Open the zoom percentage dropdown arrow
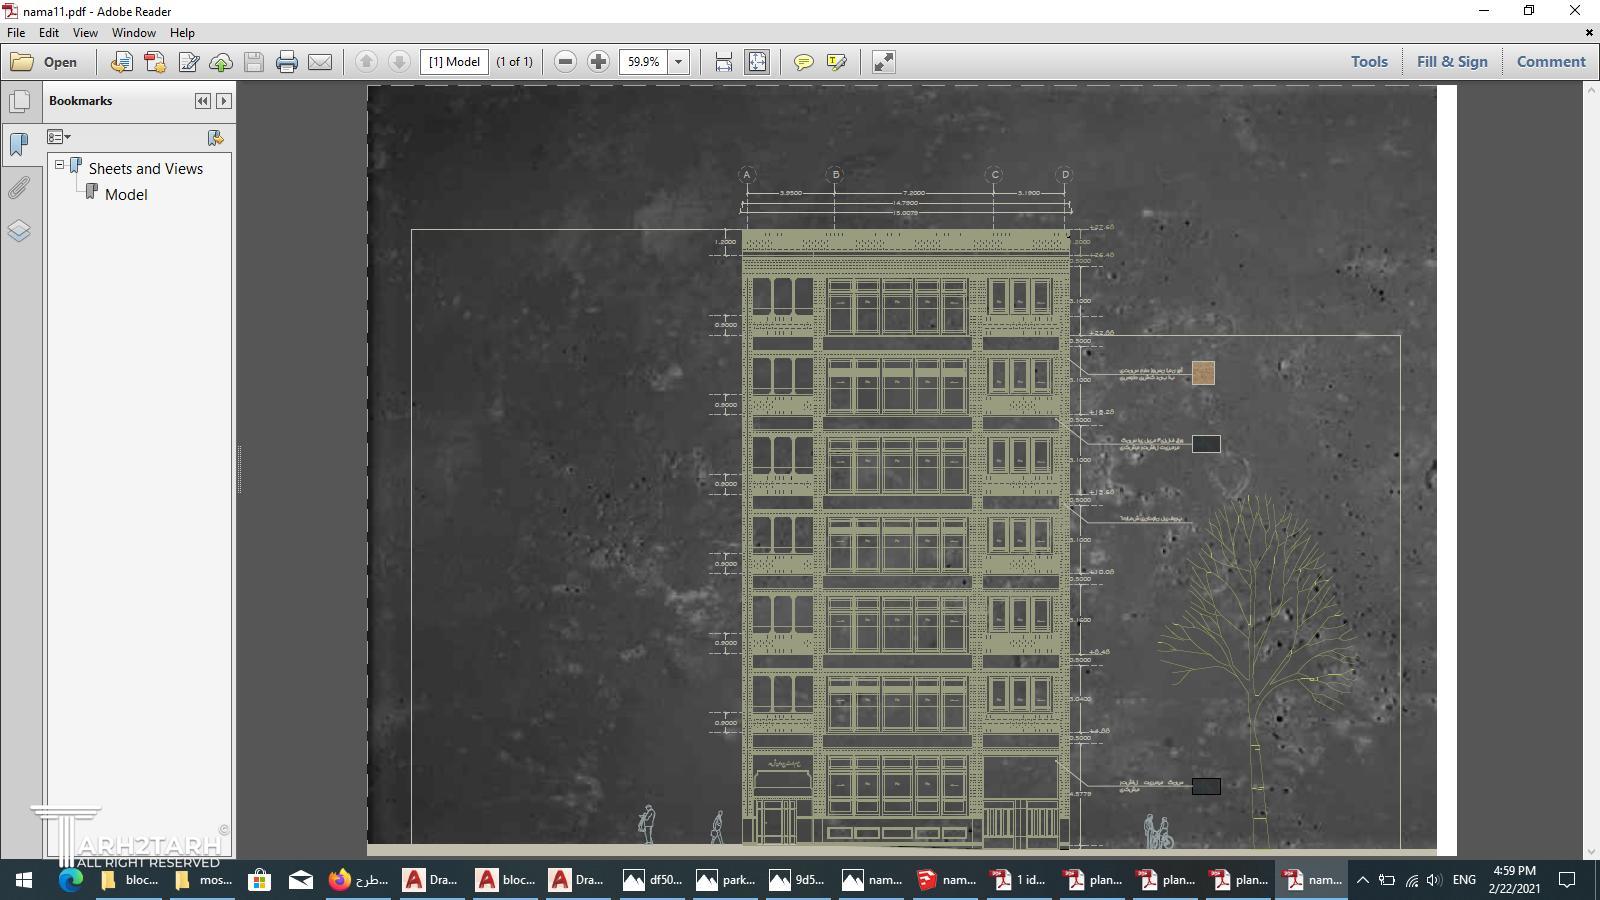The width and height of the screenshot is (1600, 900). click(x=678, y=62)
